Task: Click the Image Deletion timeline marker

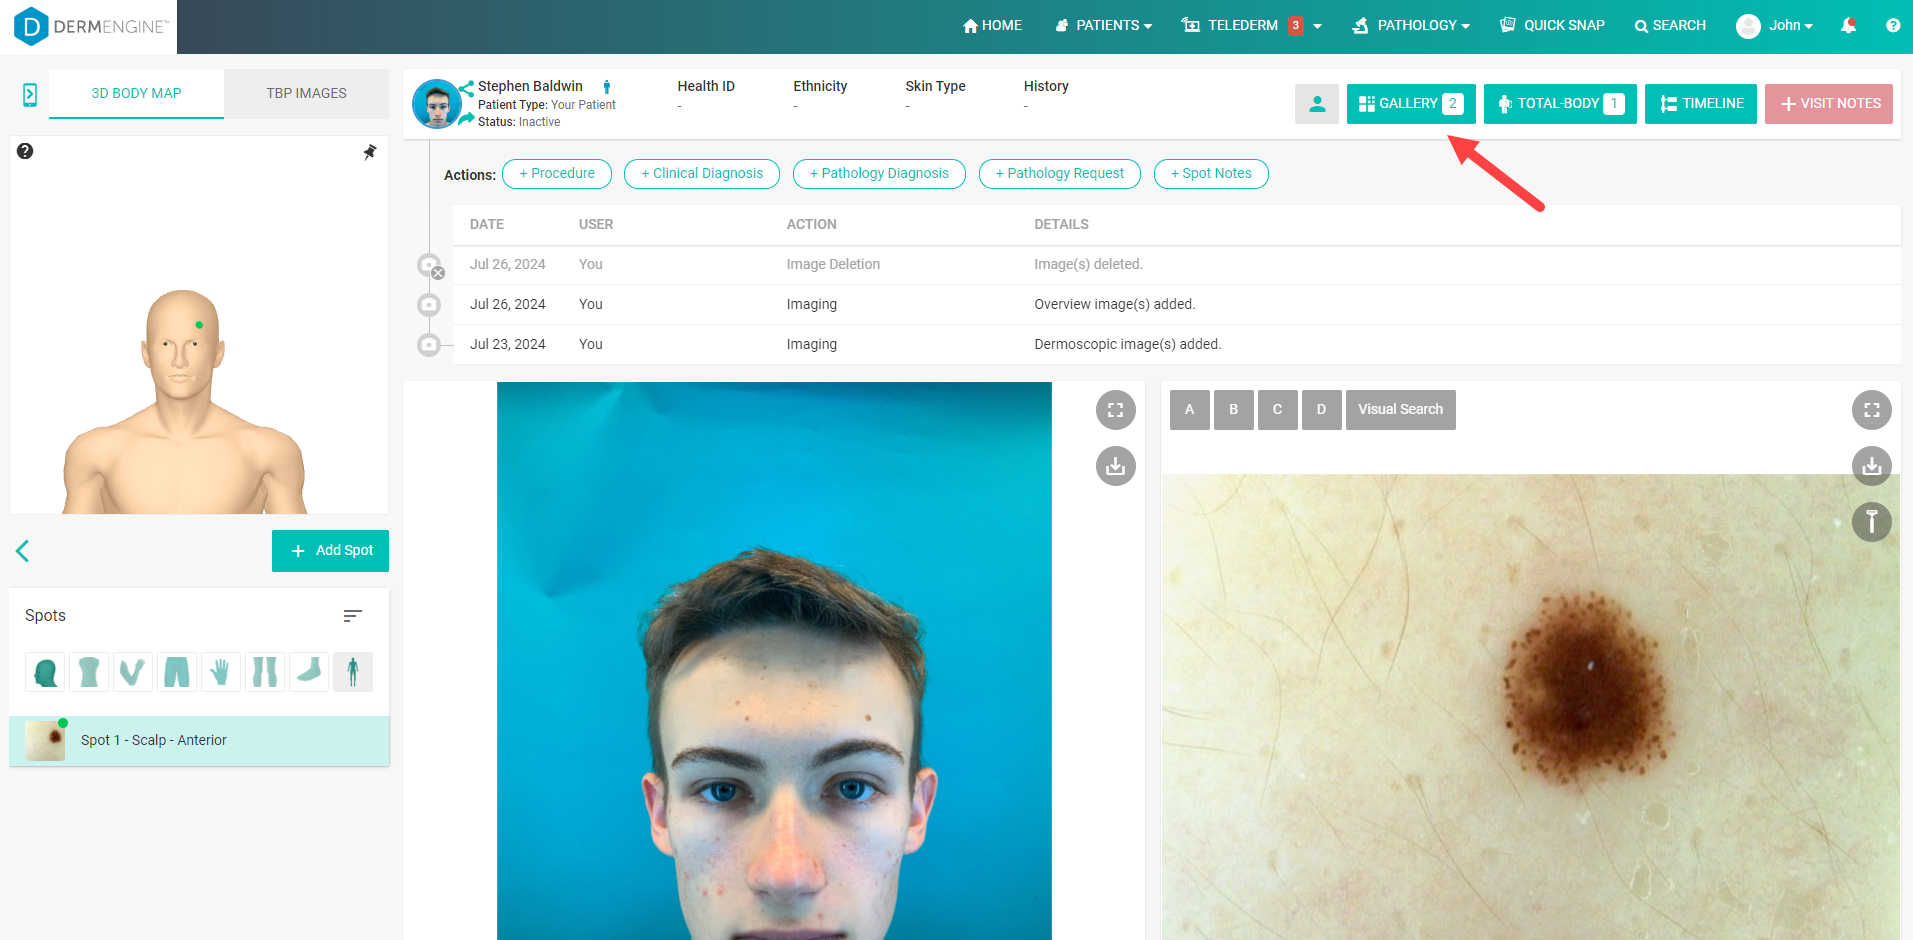Action: pos(430,266)
